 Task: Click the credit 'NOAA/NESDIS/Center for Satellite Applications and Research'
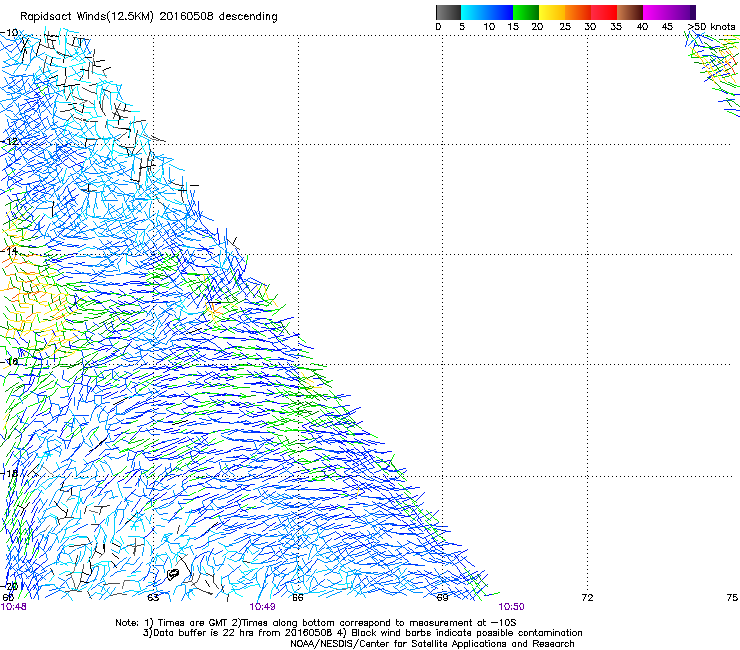pyautogui.click(x=432, y=644)
